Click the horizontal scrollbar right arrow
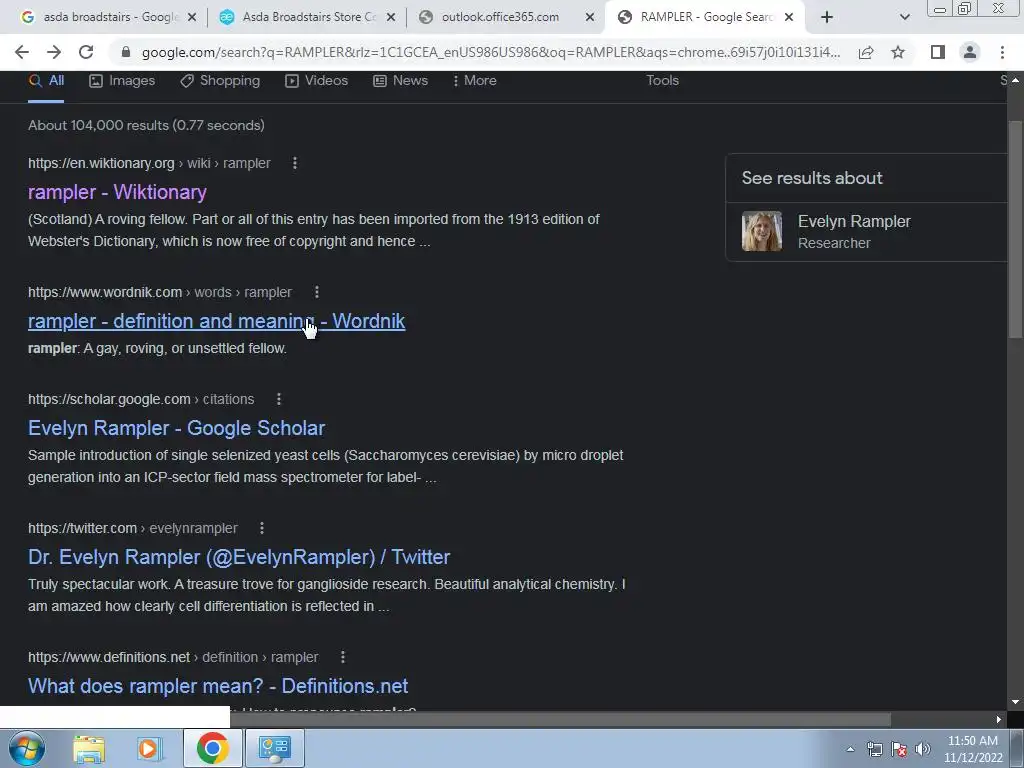Image resolution: width=1024 pixels, height=768 pixels. coord(999,720)
